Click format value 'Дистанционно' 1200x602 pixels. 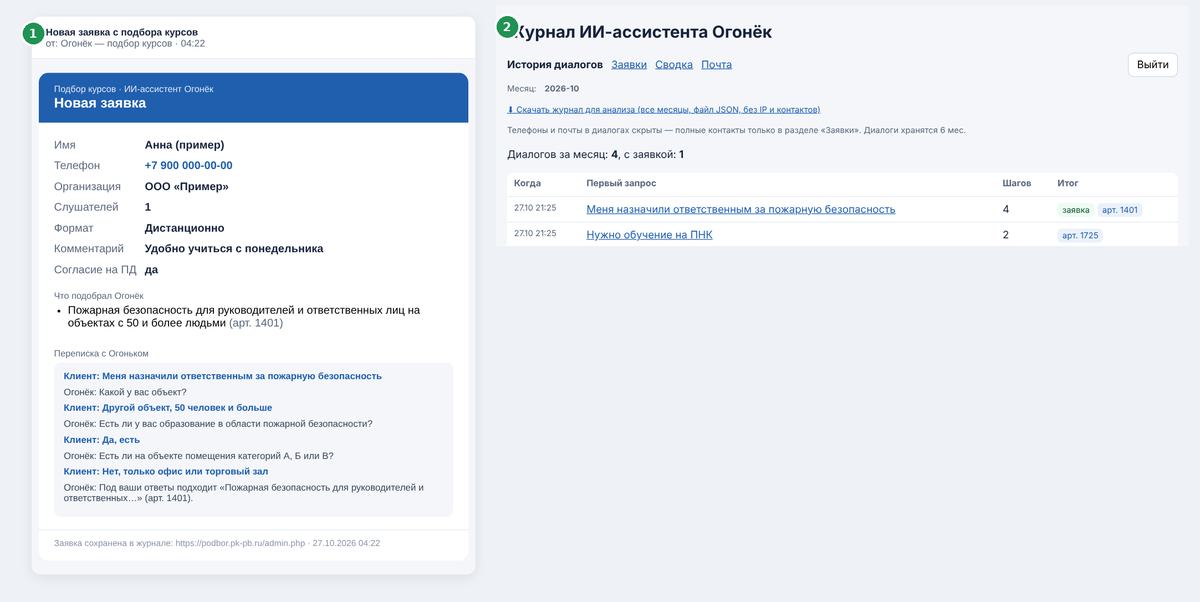point(184,228)
